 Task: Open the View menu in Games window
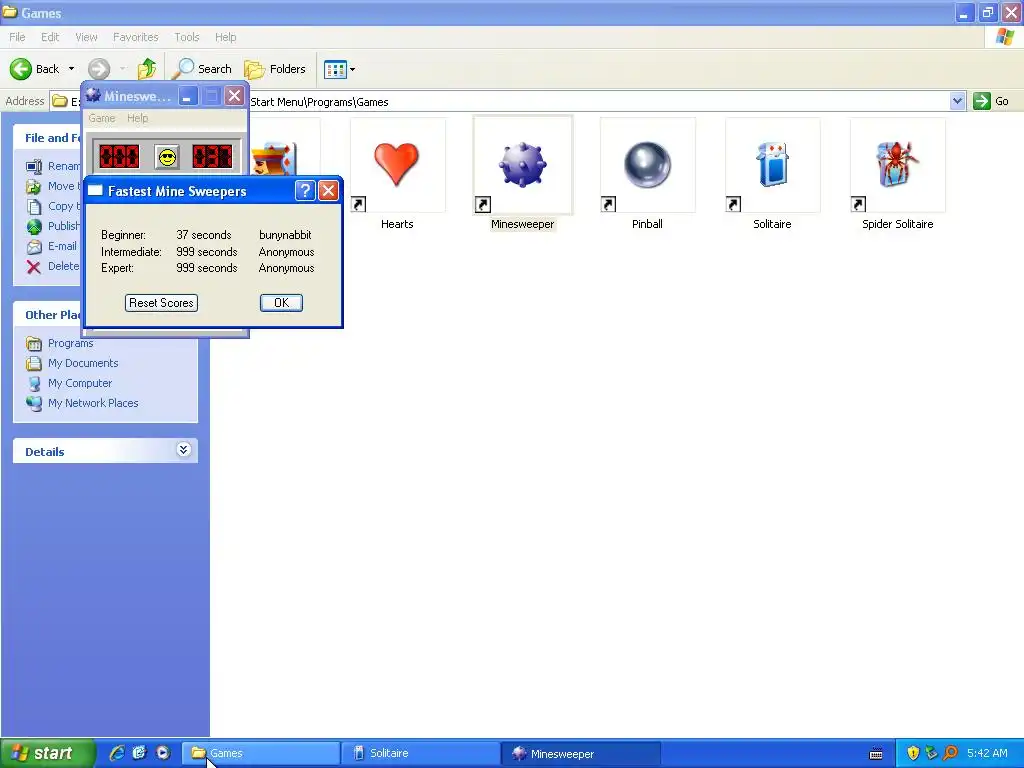point(86,37)
